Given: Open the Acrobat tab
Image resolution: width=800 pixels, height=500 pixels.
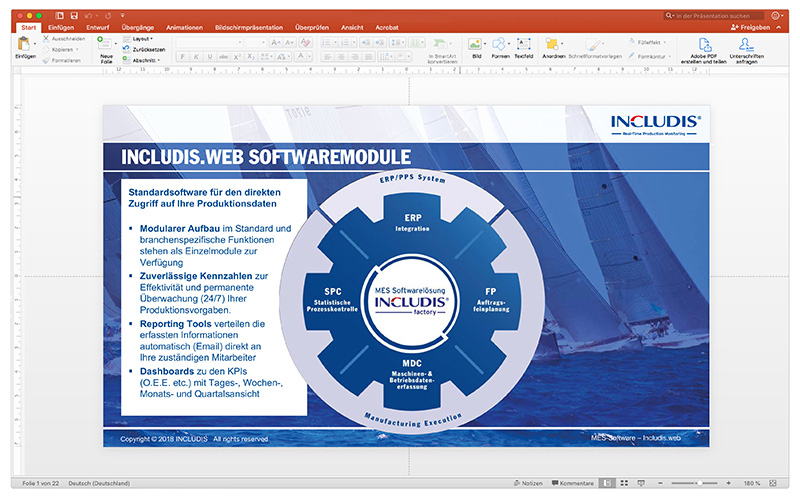Looking at the screenshot, I should click(387, 28).
